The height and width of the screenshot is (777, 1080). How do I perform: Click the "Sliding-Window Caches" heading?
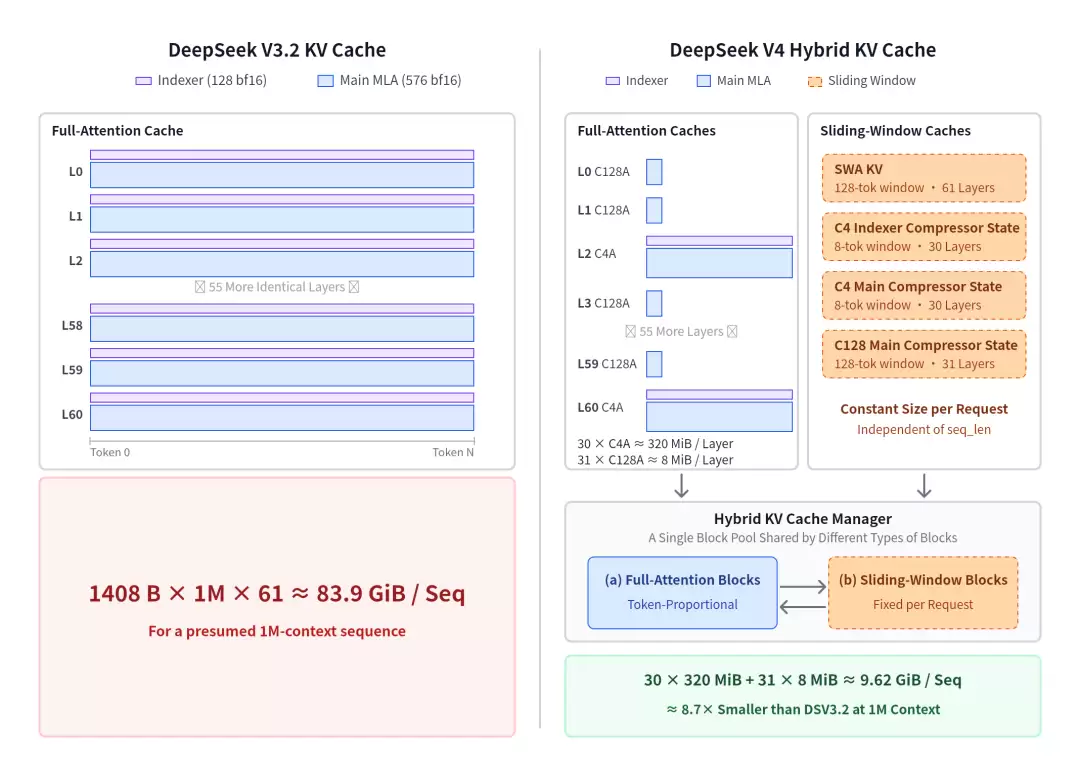point(895,130)
